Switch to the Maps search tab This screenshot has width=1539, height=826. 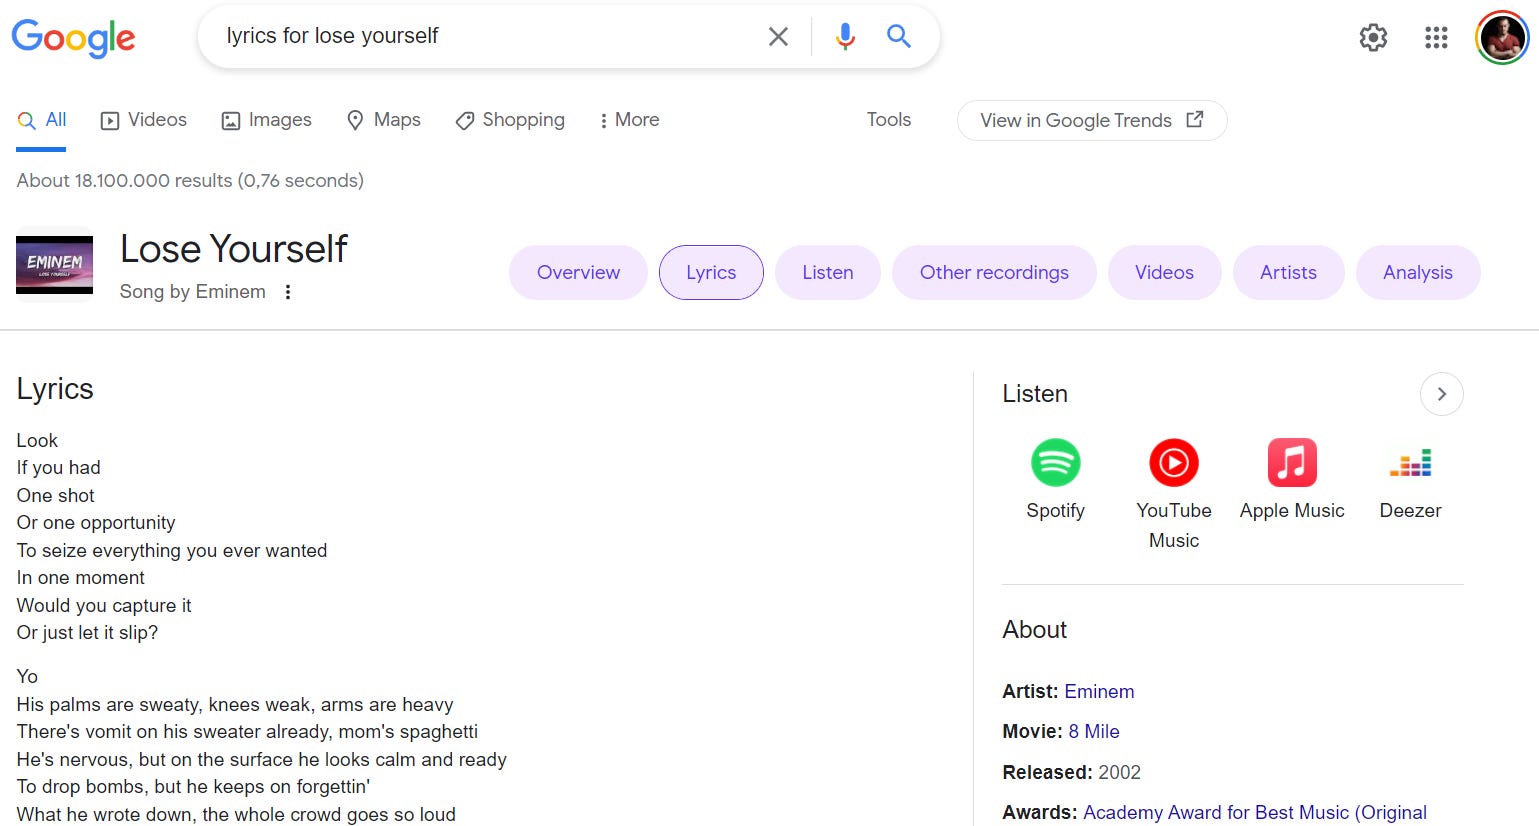click(x=383, y=120)
